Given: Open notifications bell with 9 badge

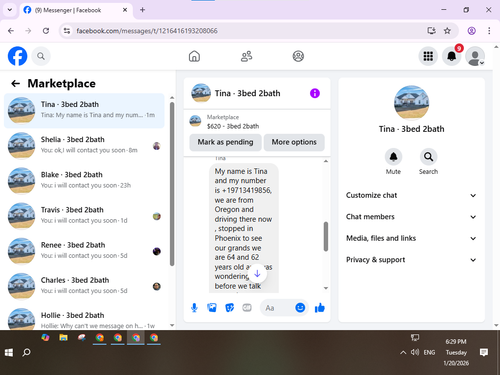Looking at the screenshot, I should (452, 56).
